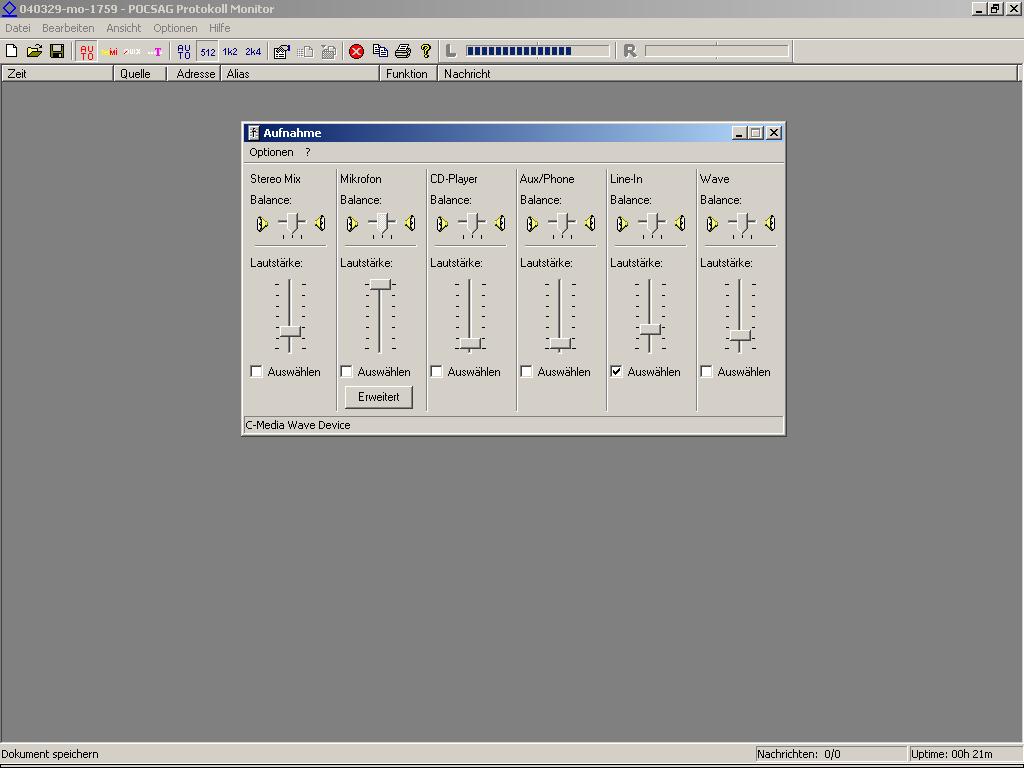Click the red stop icon in the toolbar
This screenshot has width=1024, height=768.
356,51
